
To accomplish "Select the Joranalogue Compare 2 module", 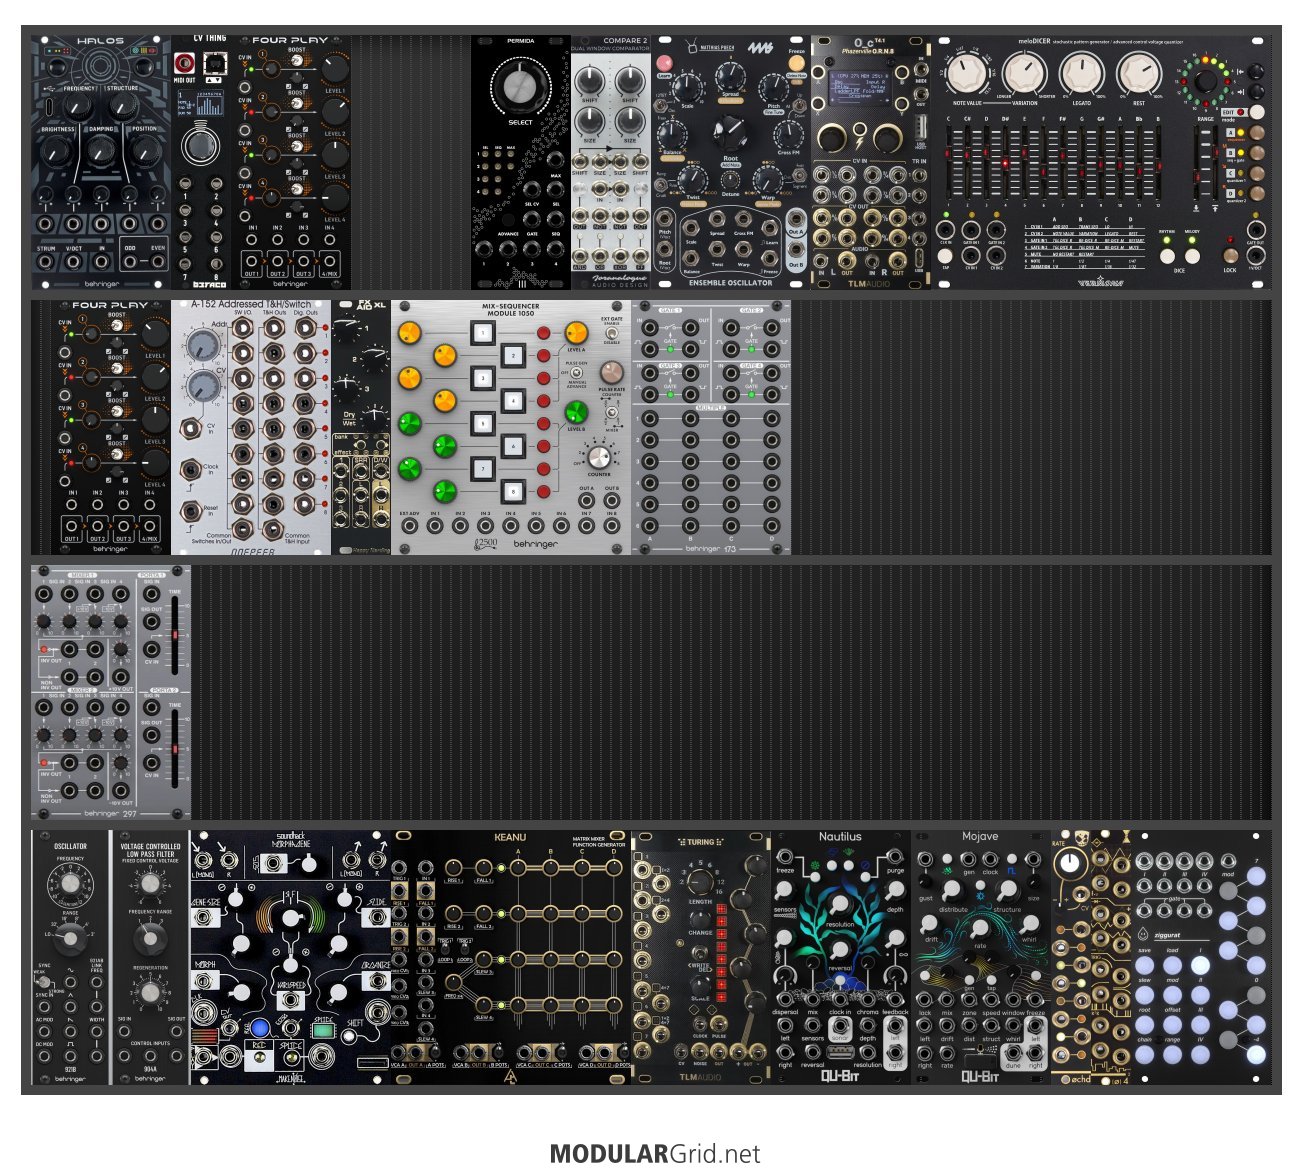I will click(611, 163).
